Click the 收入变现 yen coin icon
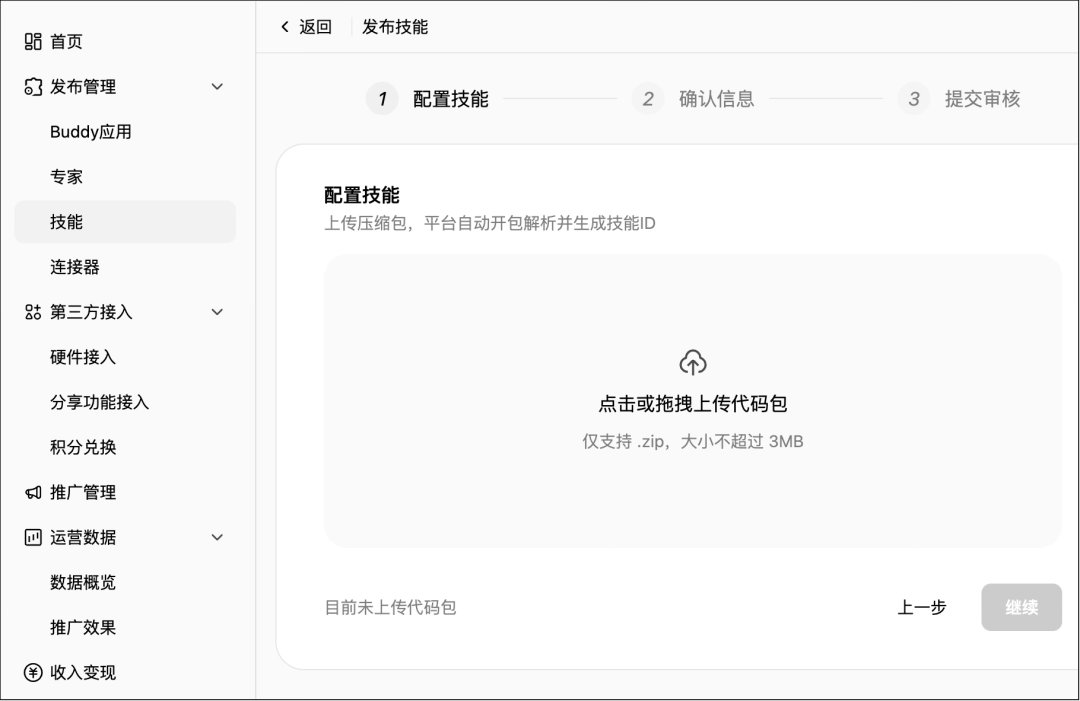 pyautogui.click(x=33, y=672)
